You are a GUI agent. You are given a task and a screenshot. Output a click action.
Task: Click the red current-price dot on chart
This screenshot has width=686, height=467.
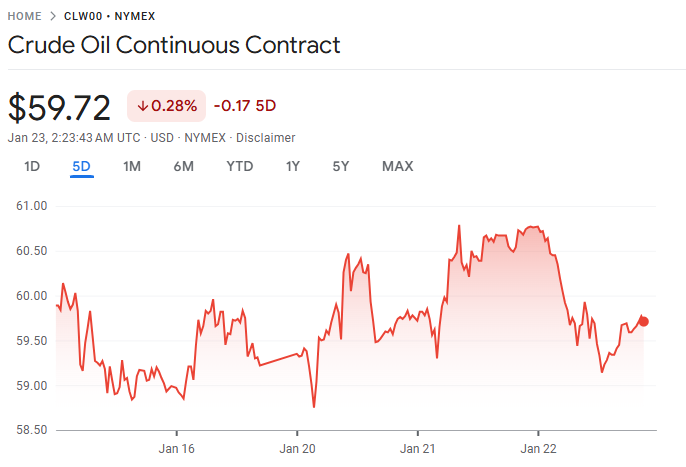644,321
